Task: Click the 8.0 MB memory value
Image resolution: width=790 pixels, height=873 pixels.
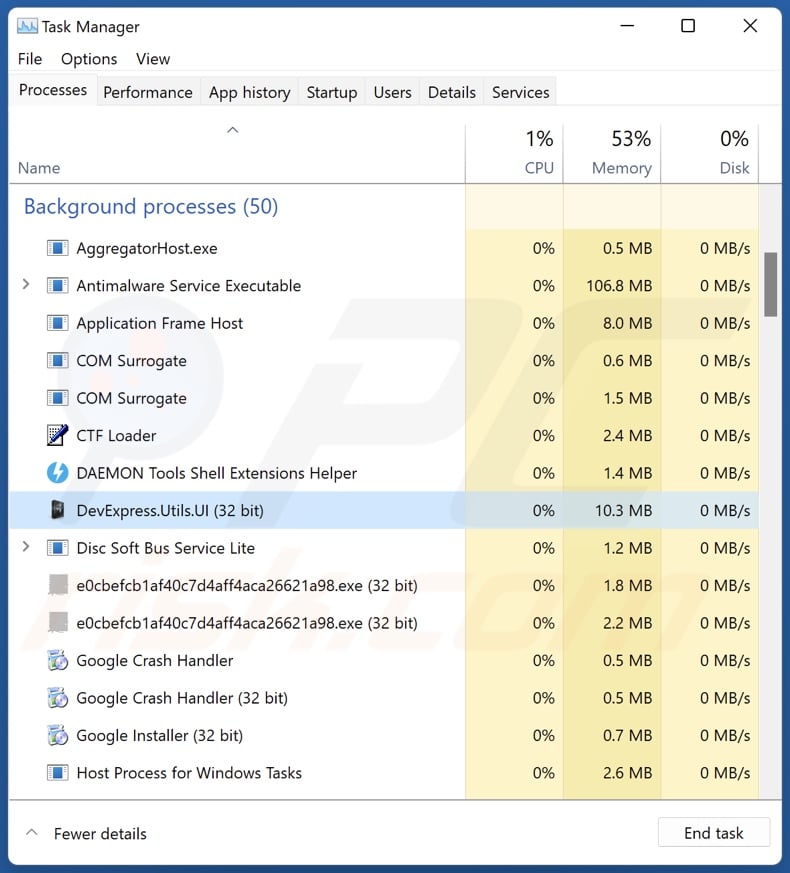Action: (627, 323)
